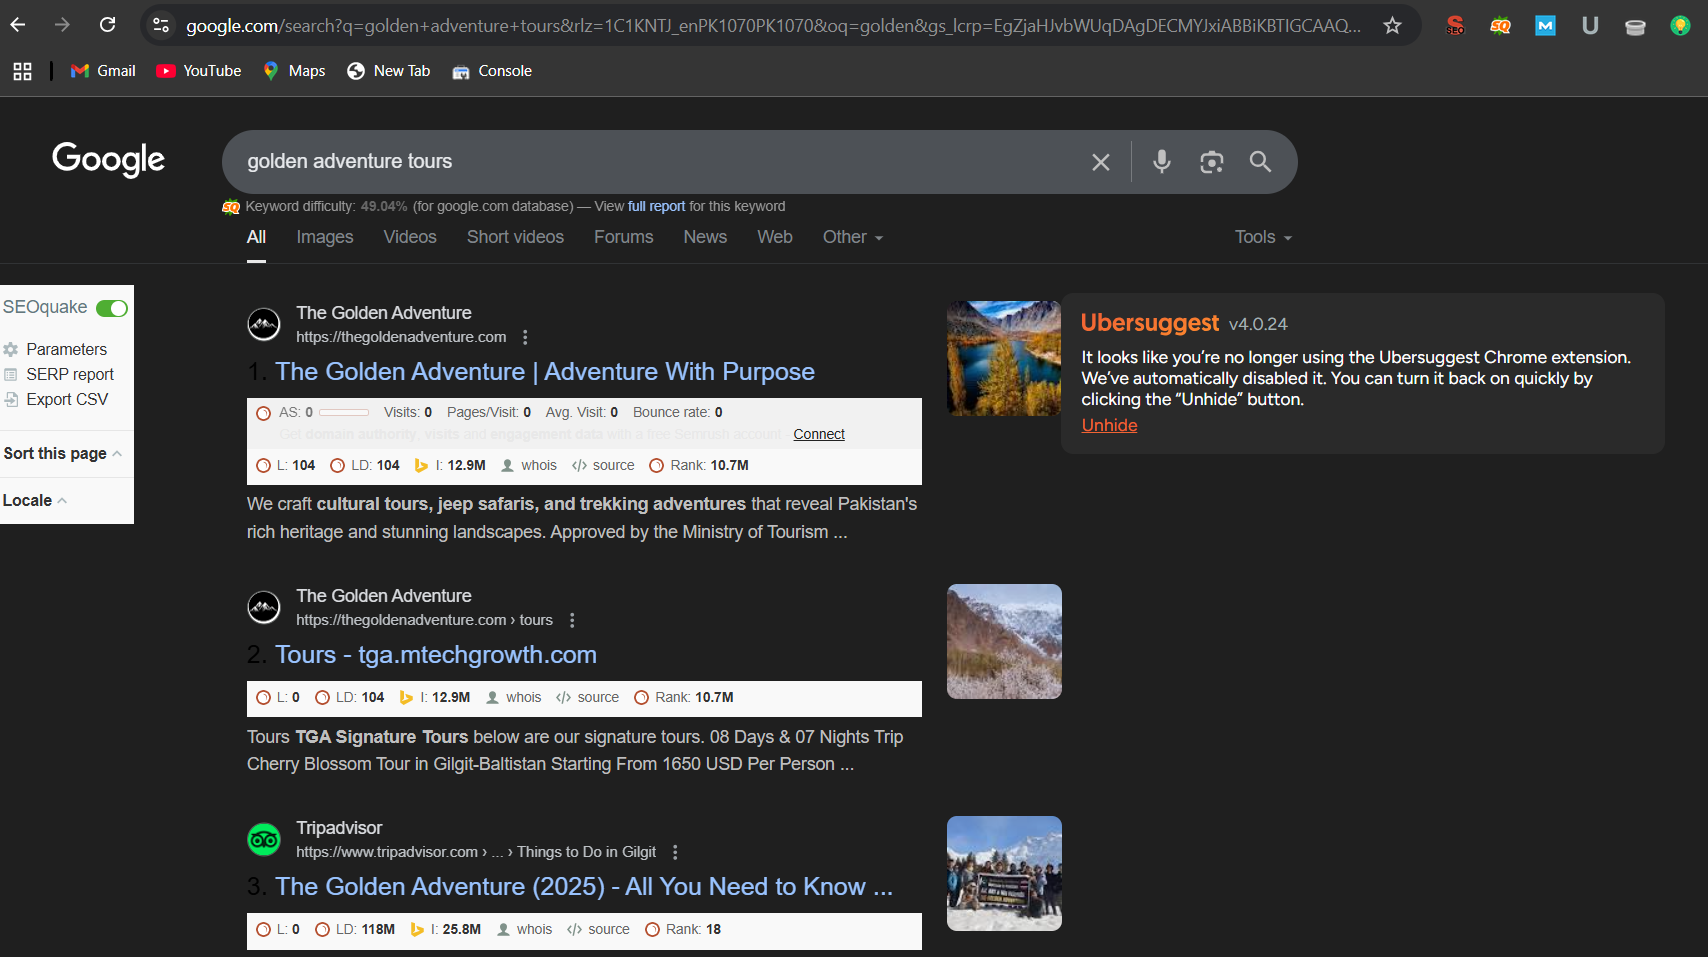Open more options for the Tripadvisor result

click(675, 852)
